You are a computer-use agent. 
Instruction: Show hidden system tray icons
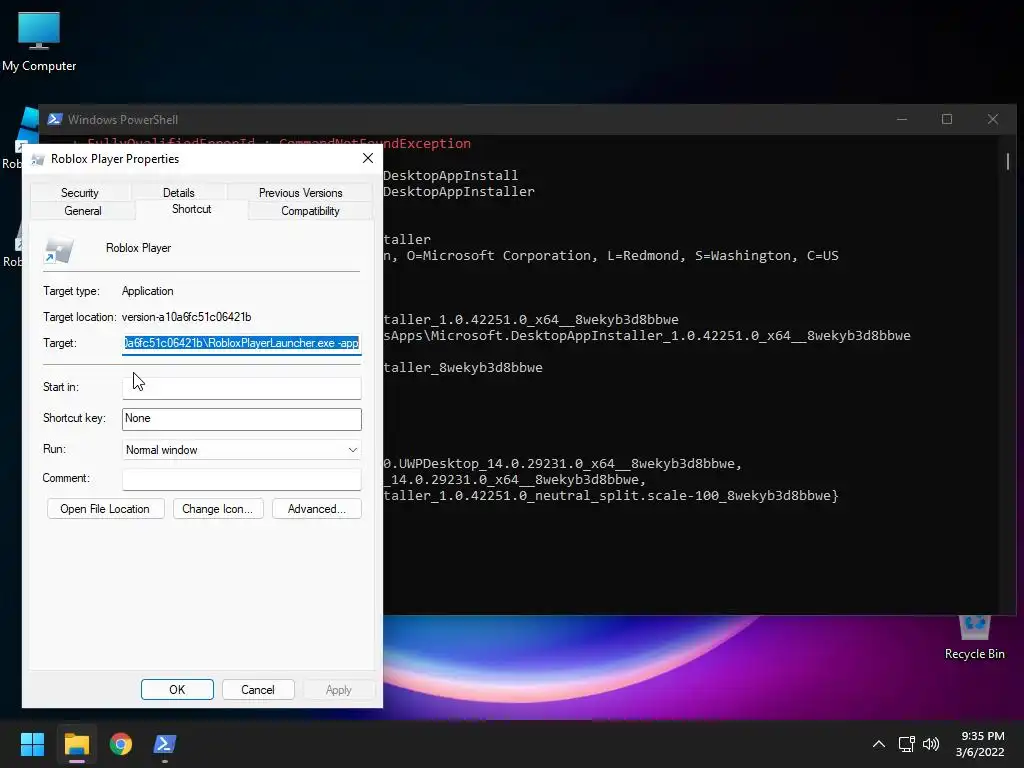[879, 744]
